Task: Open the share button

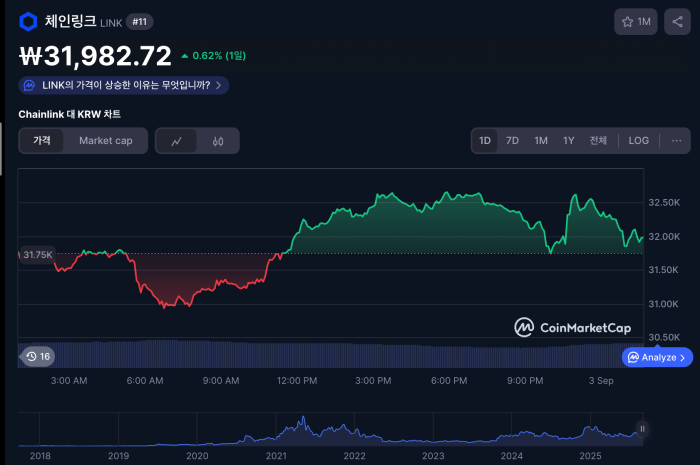Action: pos(677,21)
